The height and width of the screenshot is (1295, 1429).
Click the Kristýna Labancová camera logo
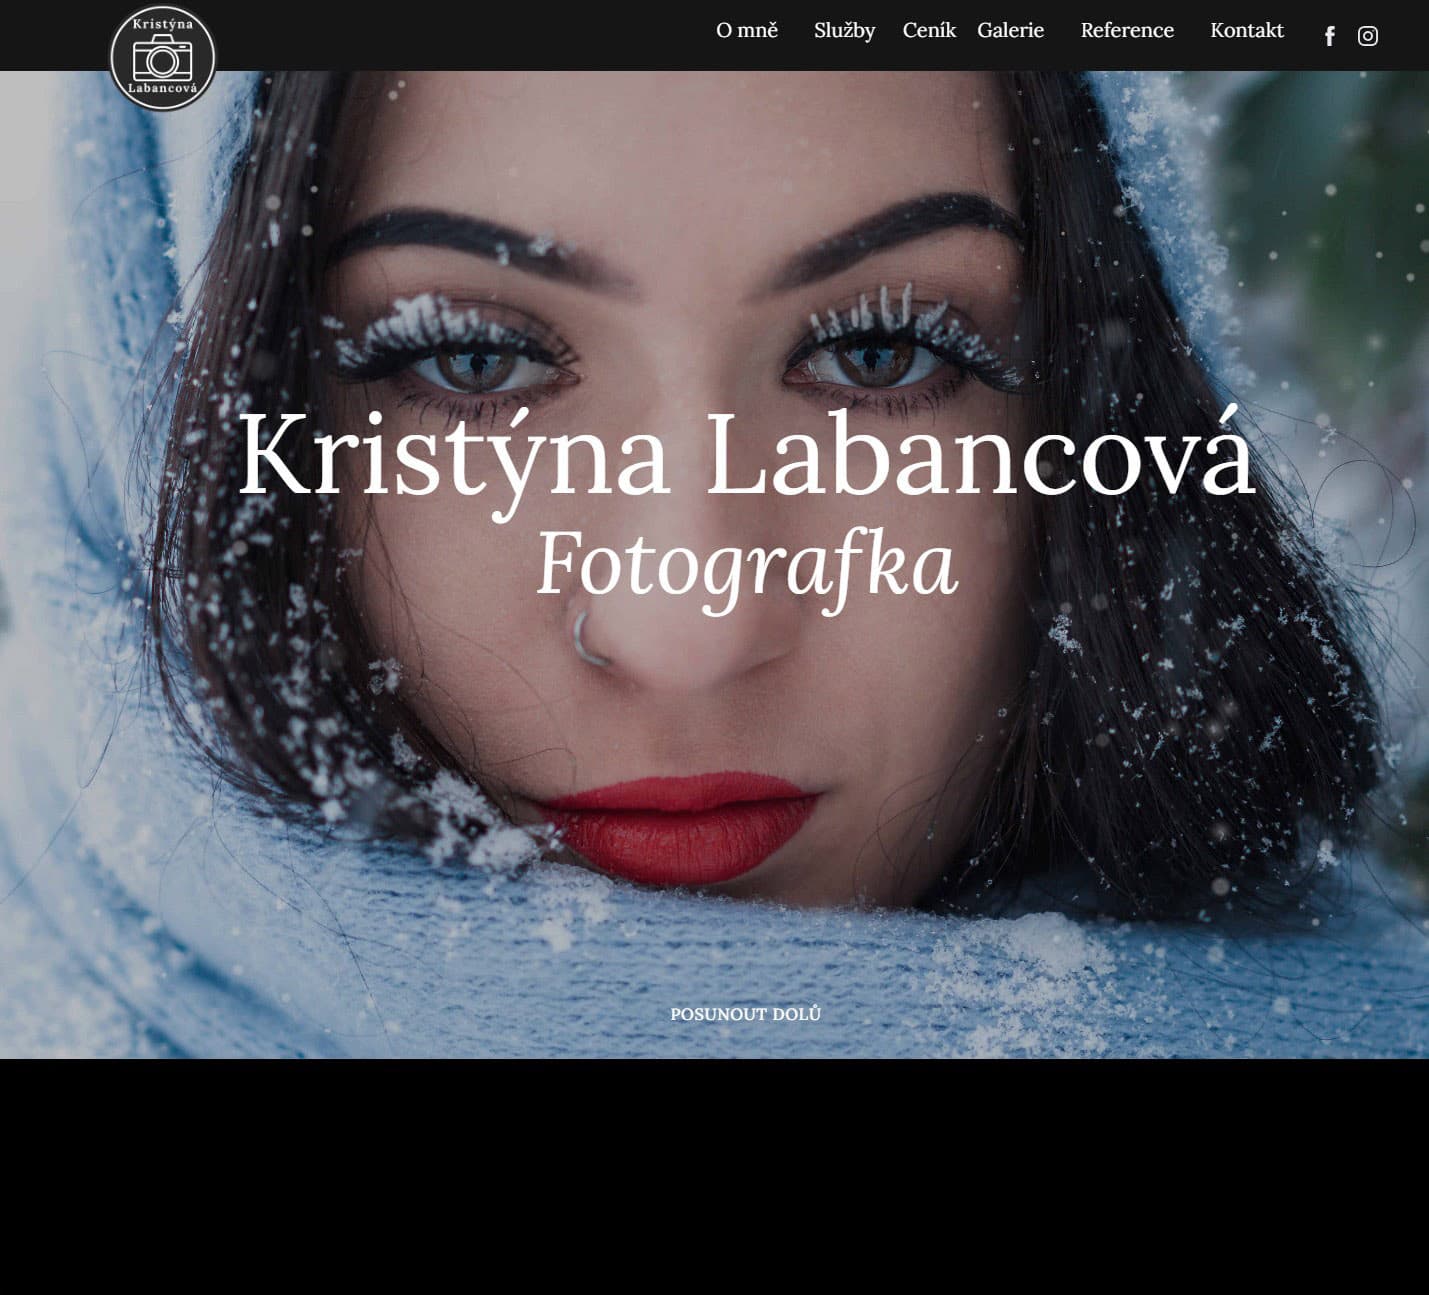point(164,57)
